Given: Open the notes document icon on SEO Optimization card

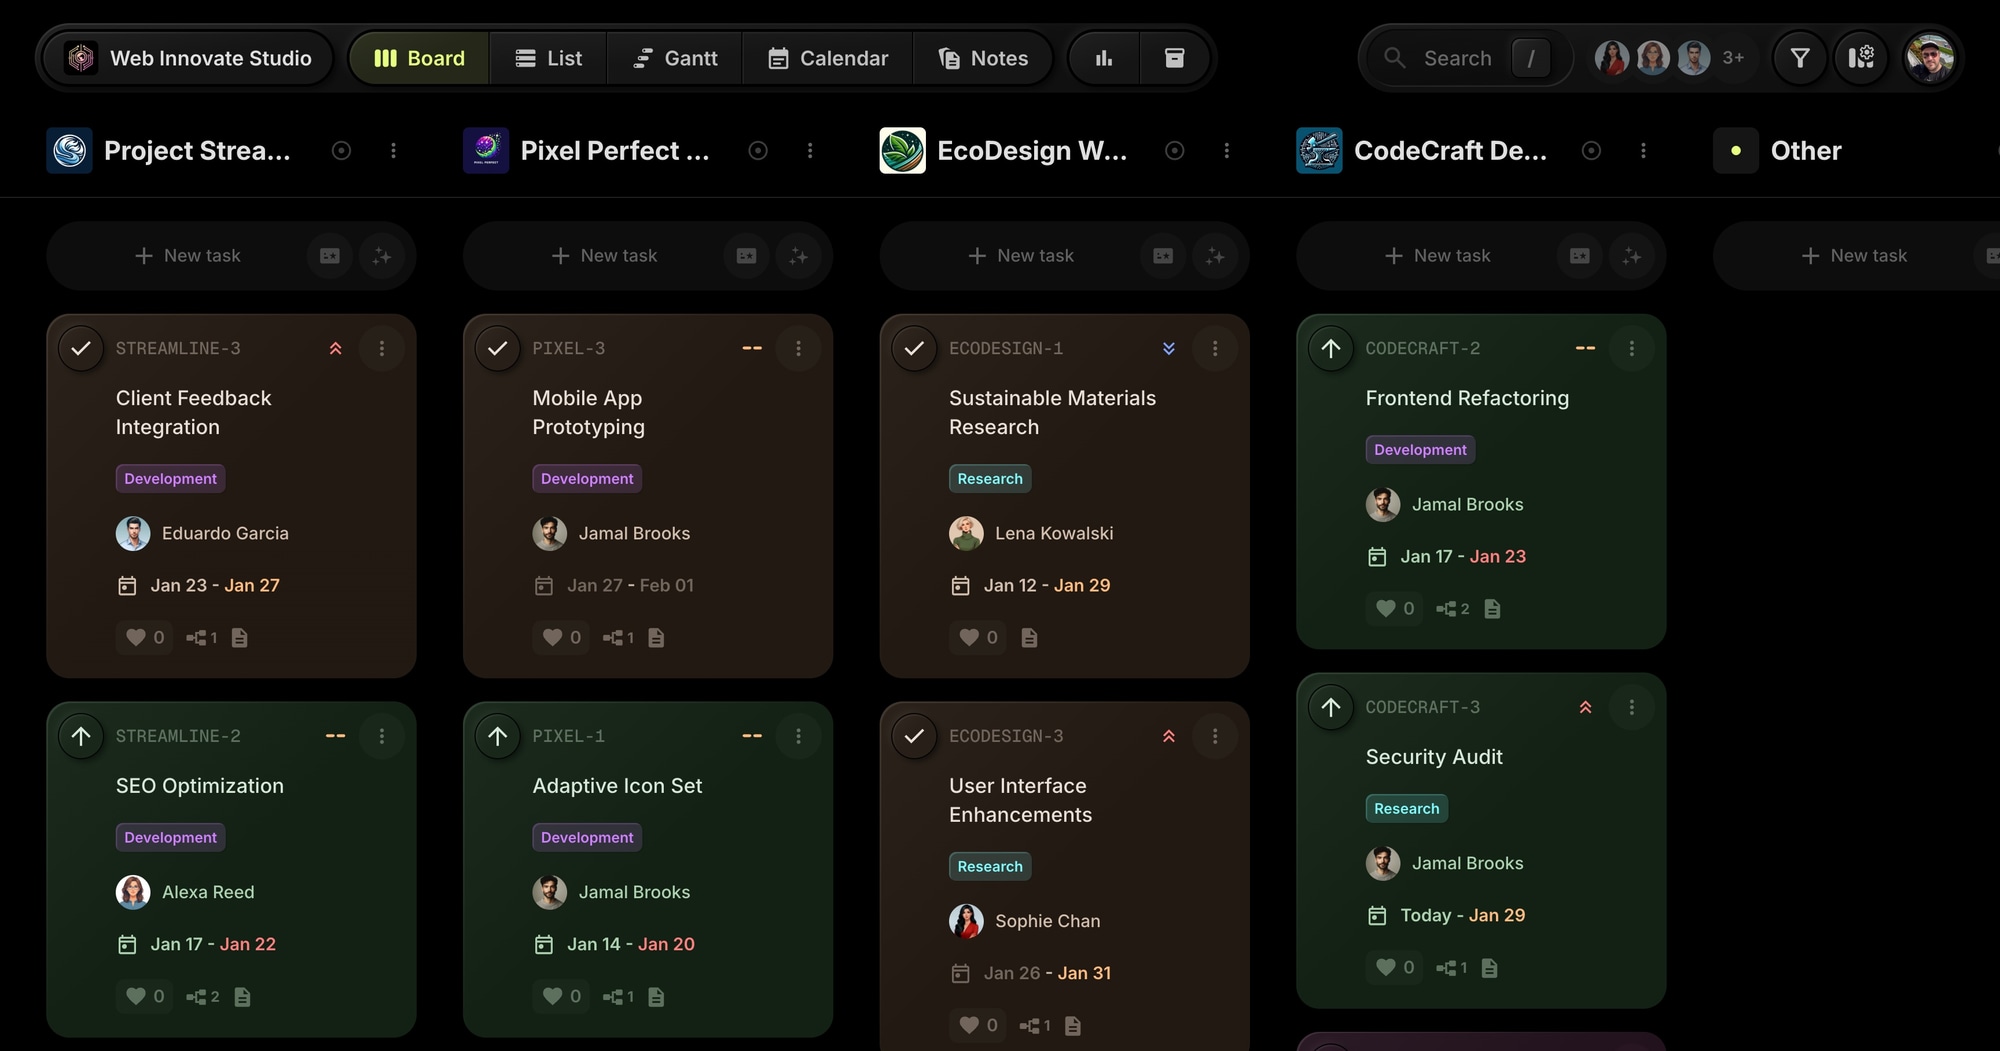Looking at the screenshot, I should coord(243,996).
